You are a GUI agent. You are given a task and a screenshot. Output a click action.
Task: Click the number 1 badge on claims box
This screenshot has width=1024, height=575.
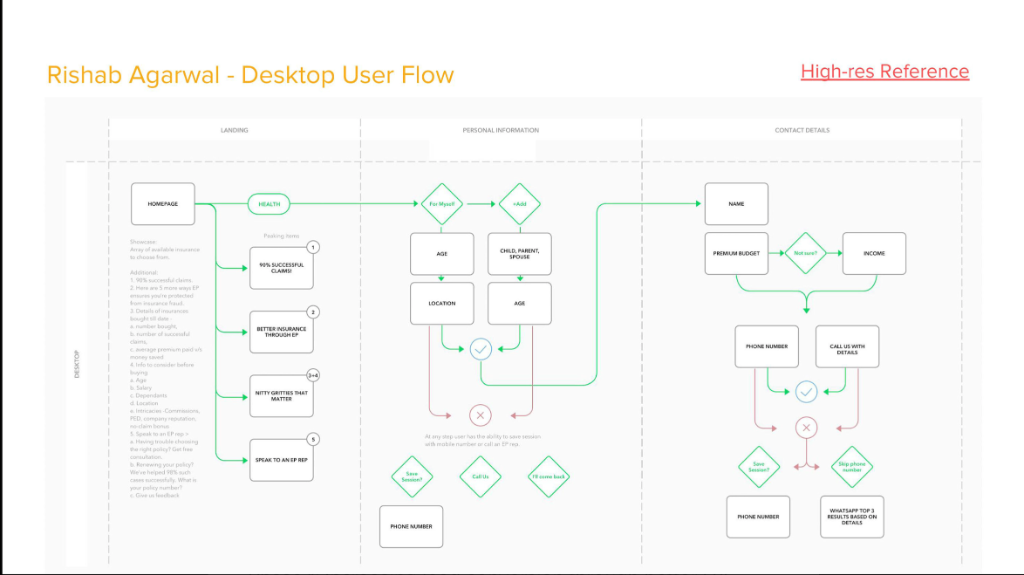[x=313, y=248]
